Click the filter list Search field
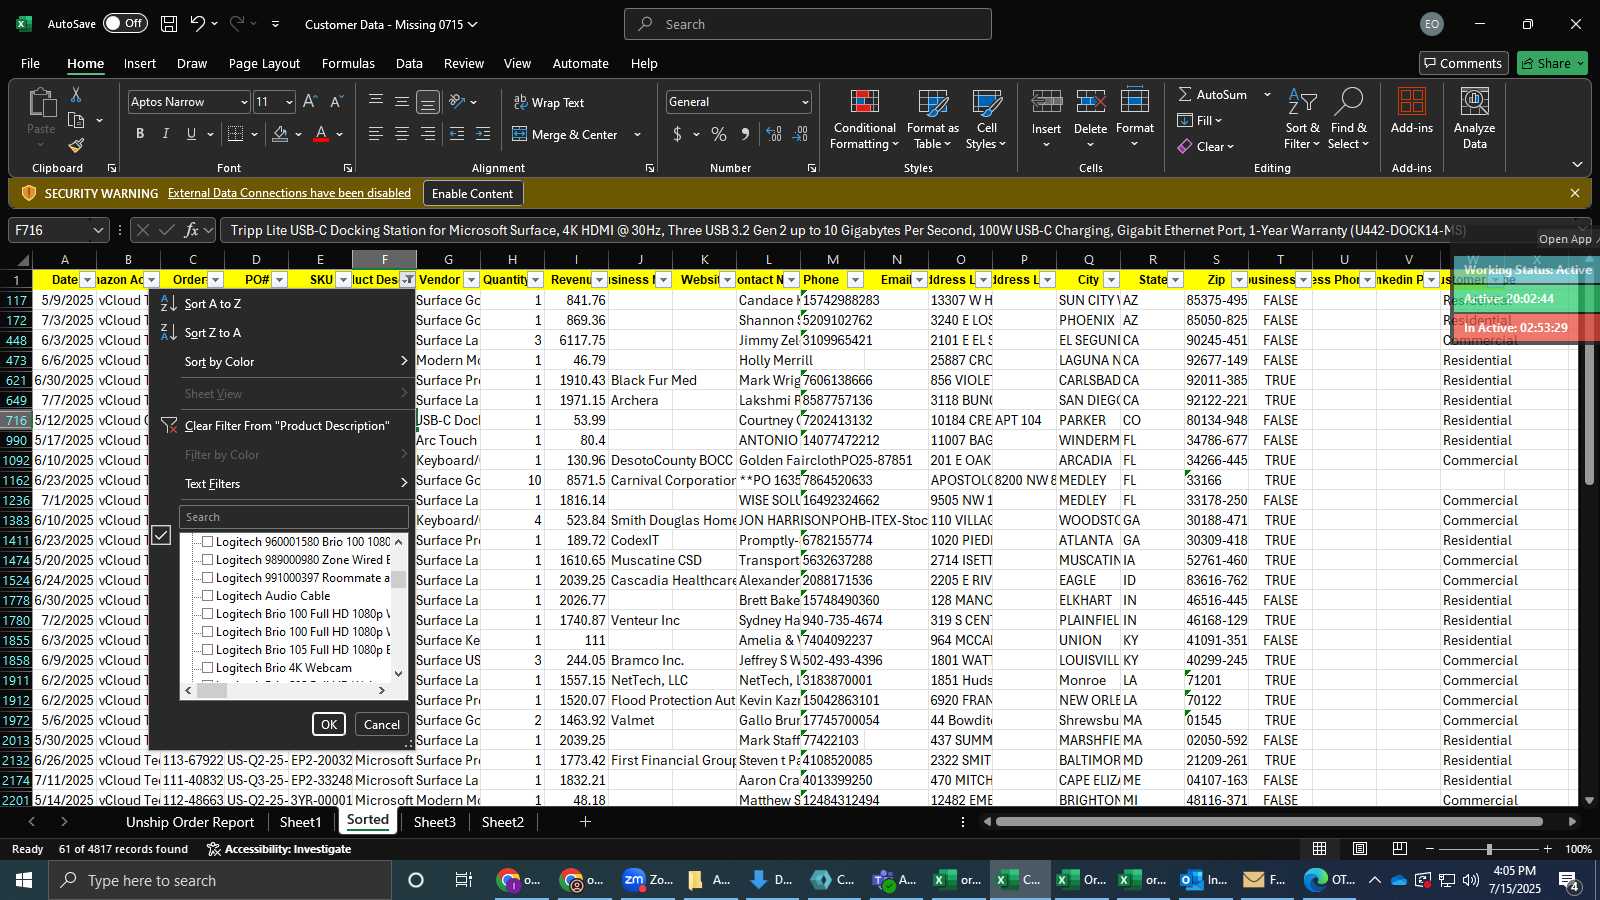 point(294,517)
